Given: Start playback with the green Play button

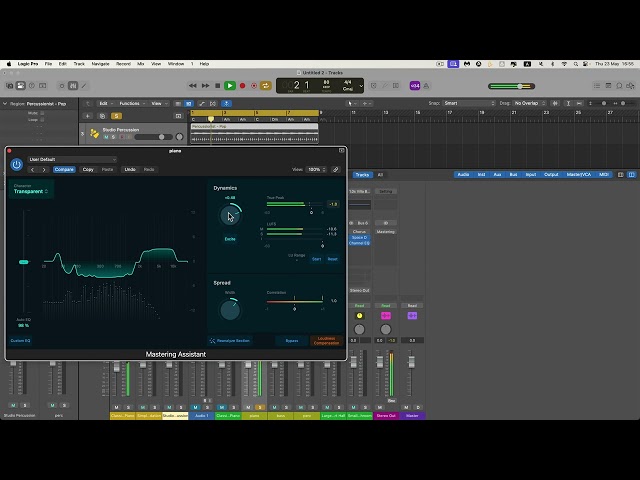Looking at the screenshot, I should coord(230,86).
